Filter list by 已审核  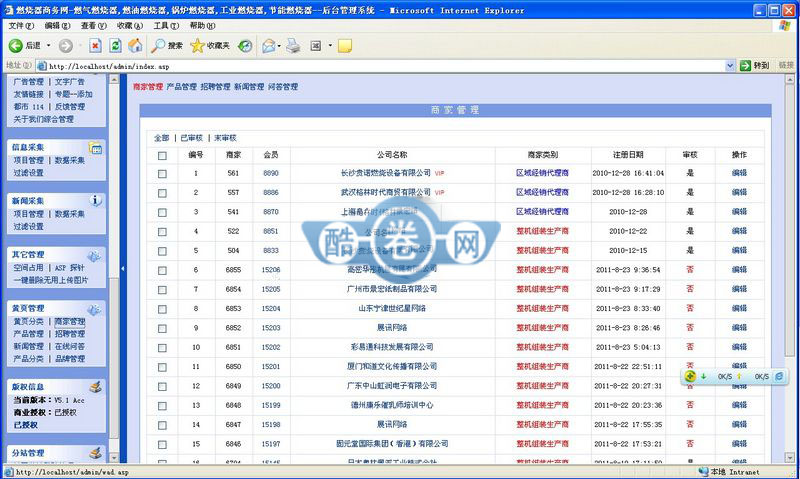click(x=192, y=138)
